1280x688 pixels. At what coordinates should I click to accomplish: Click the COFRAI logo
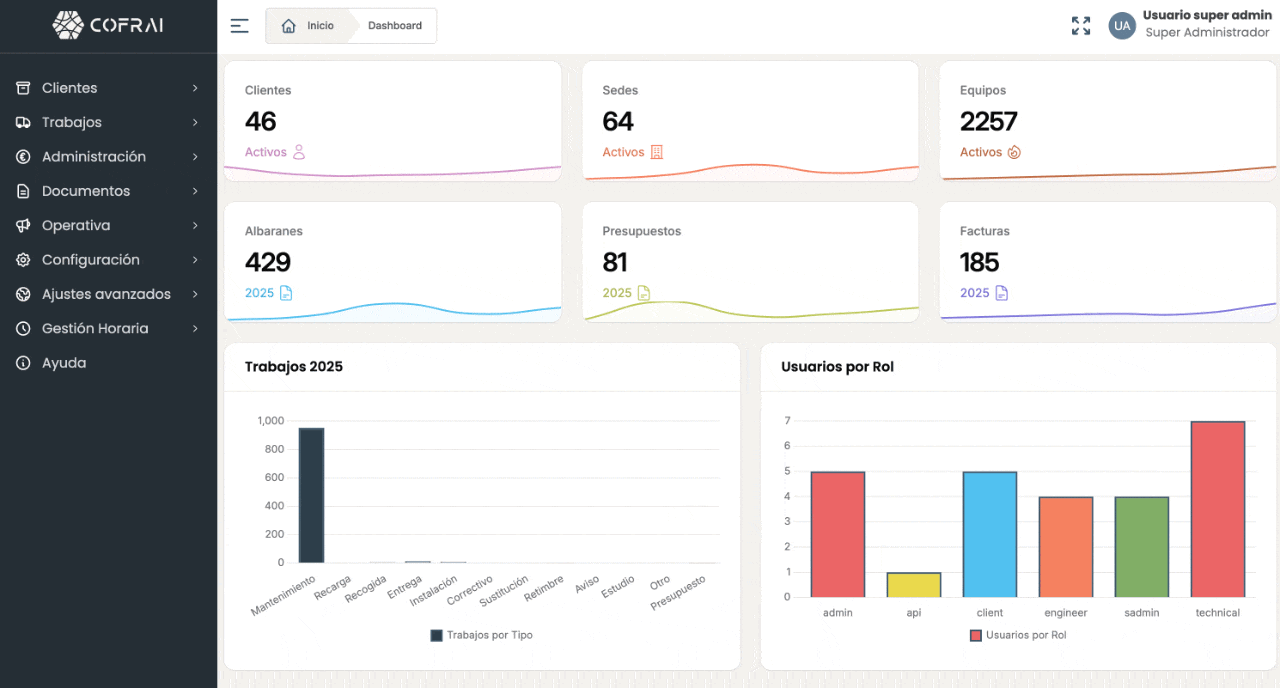click(x=108, y=26)
